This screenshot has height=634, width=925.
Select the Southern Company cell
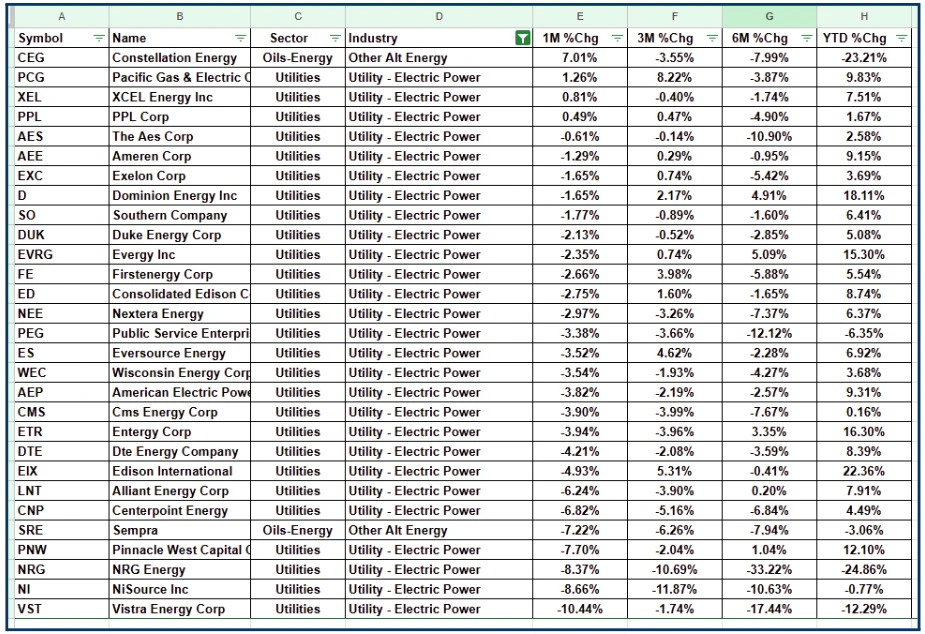click(x=180, y=215)
